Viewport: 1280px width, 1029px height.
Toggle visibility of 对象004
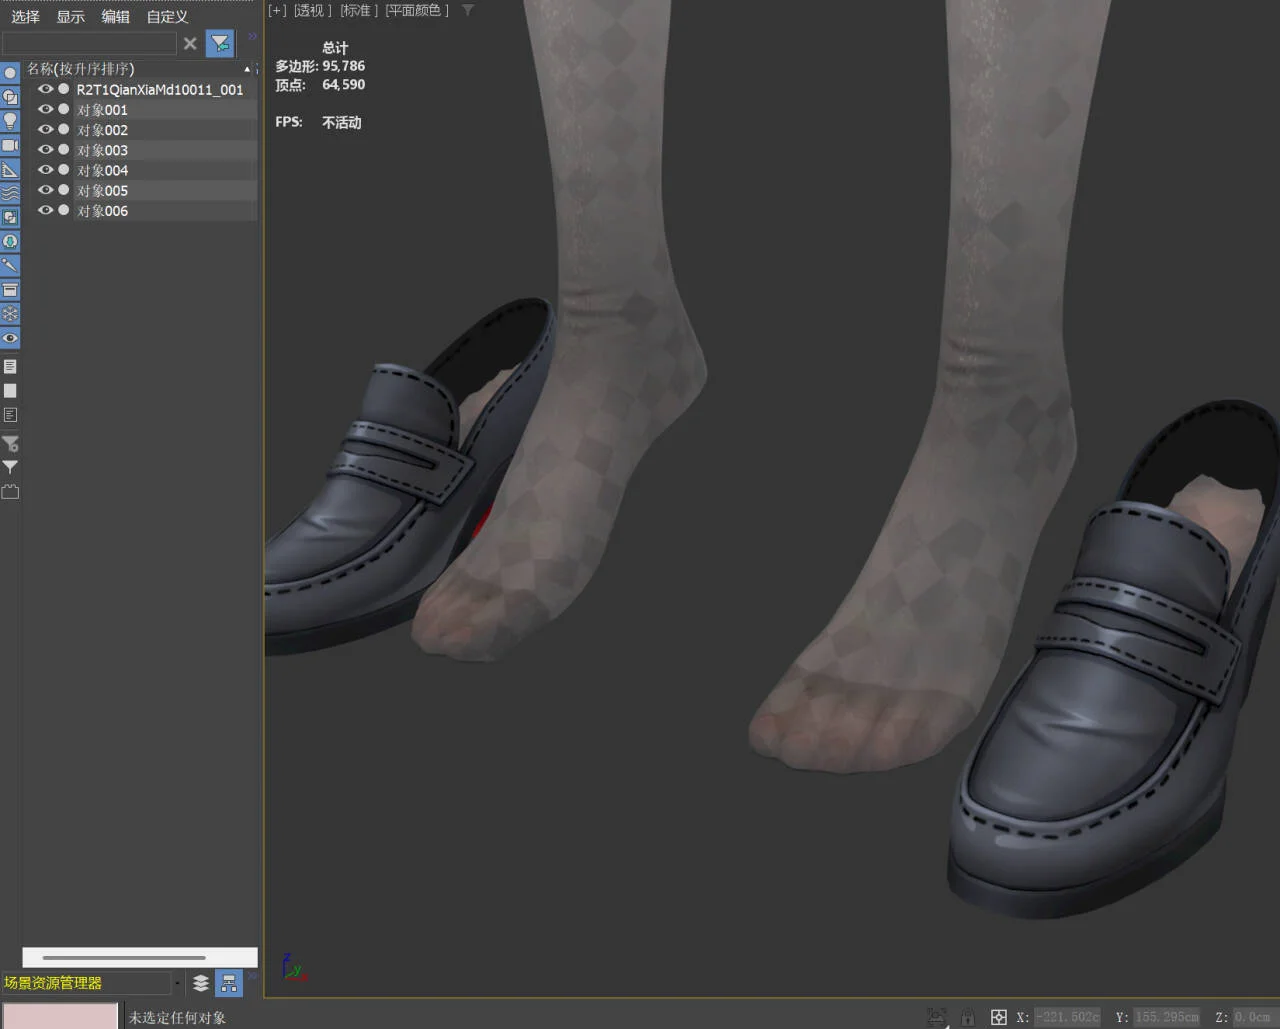point(45,170)
